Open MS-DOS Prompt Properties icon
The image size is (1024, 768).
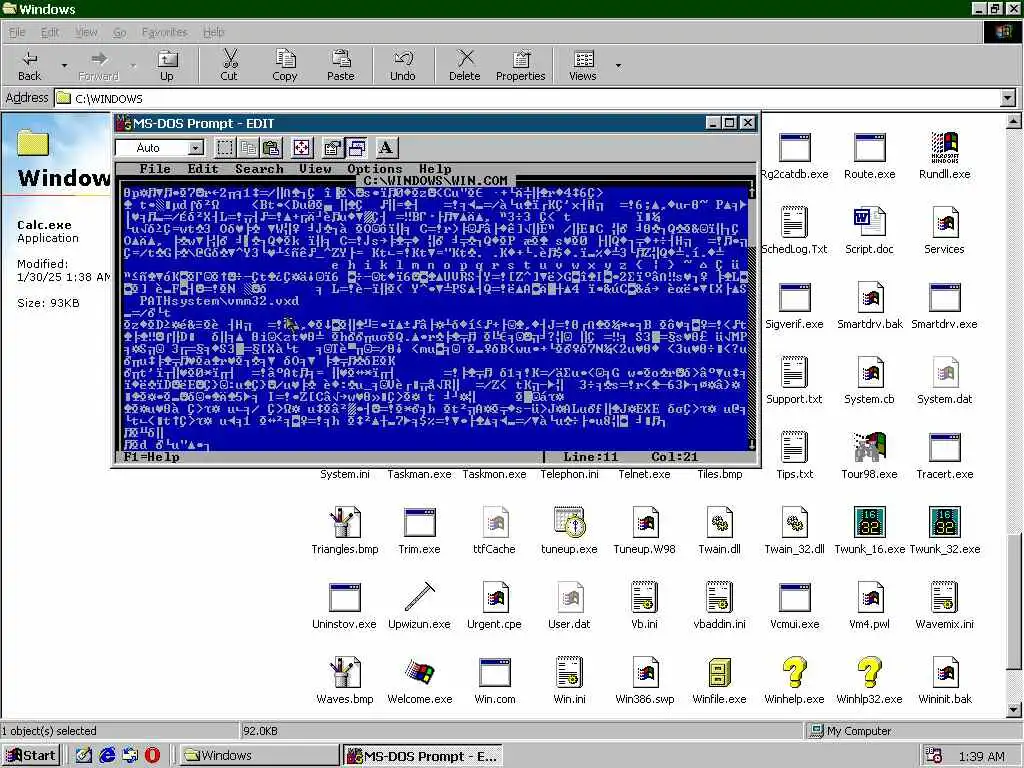pyautogui.click(x=332, y=148)
